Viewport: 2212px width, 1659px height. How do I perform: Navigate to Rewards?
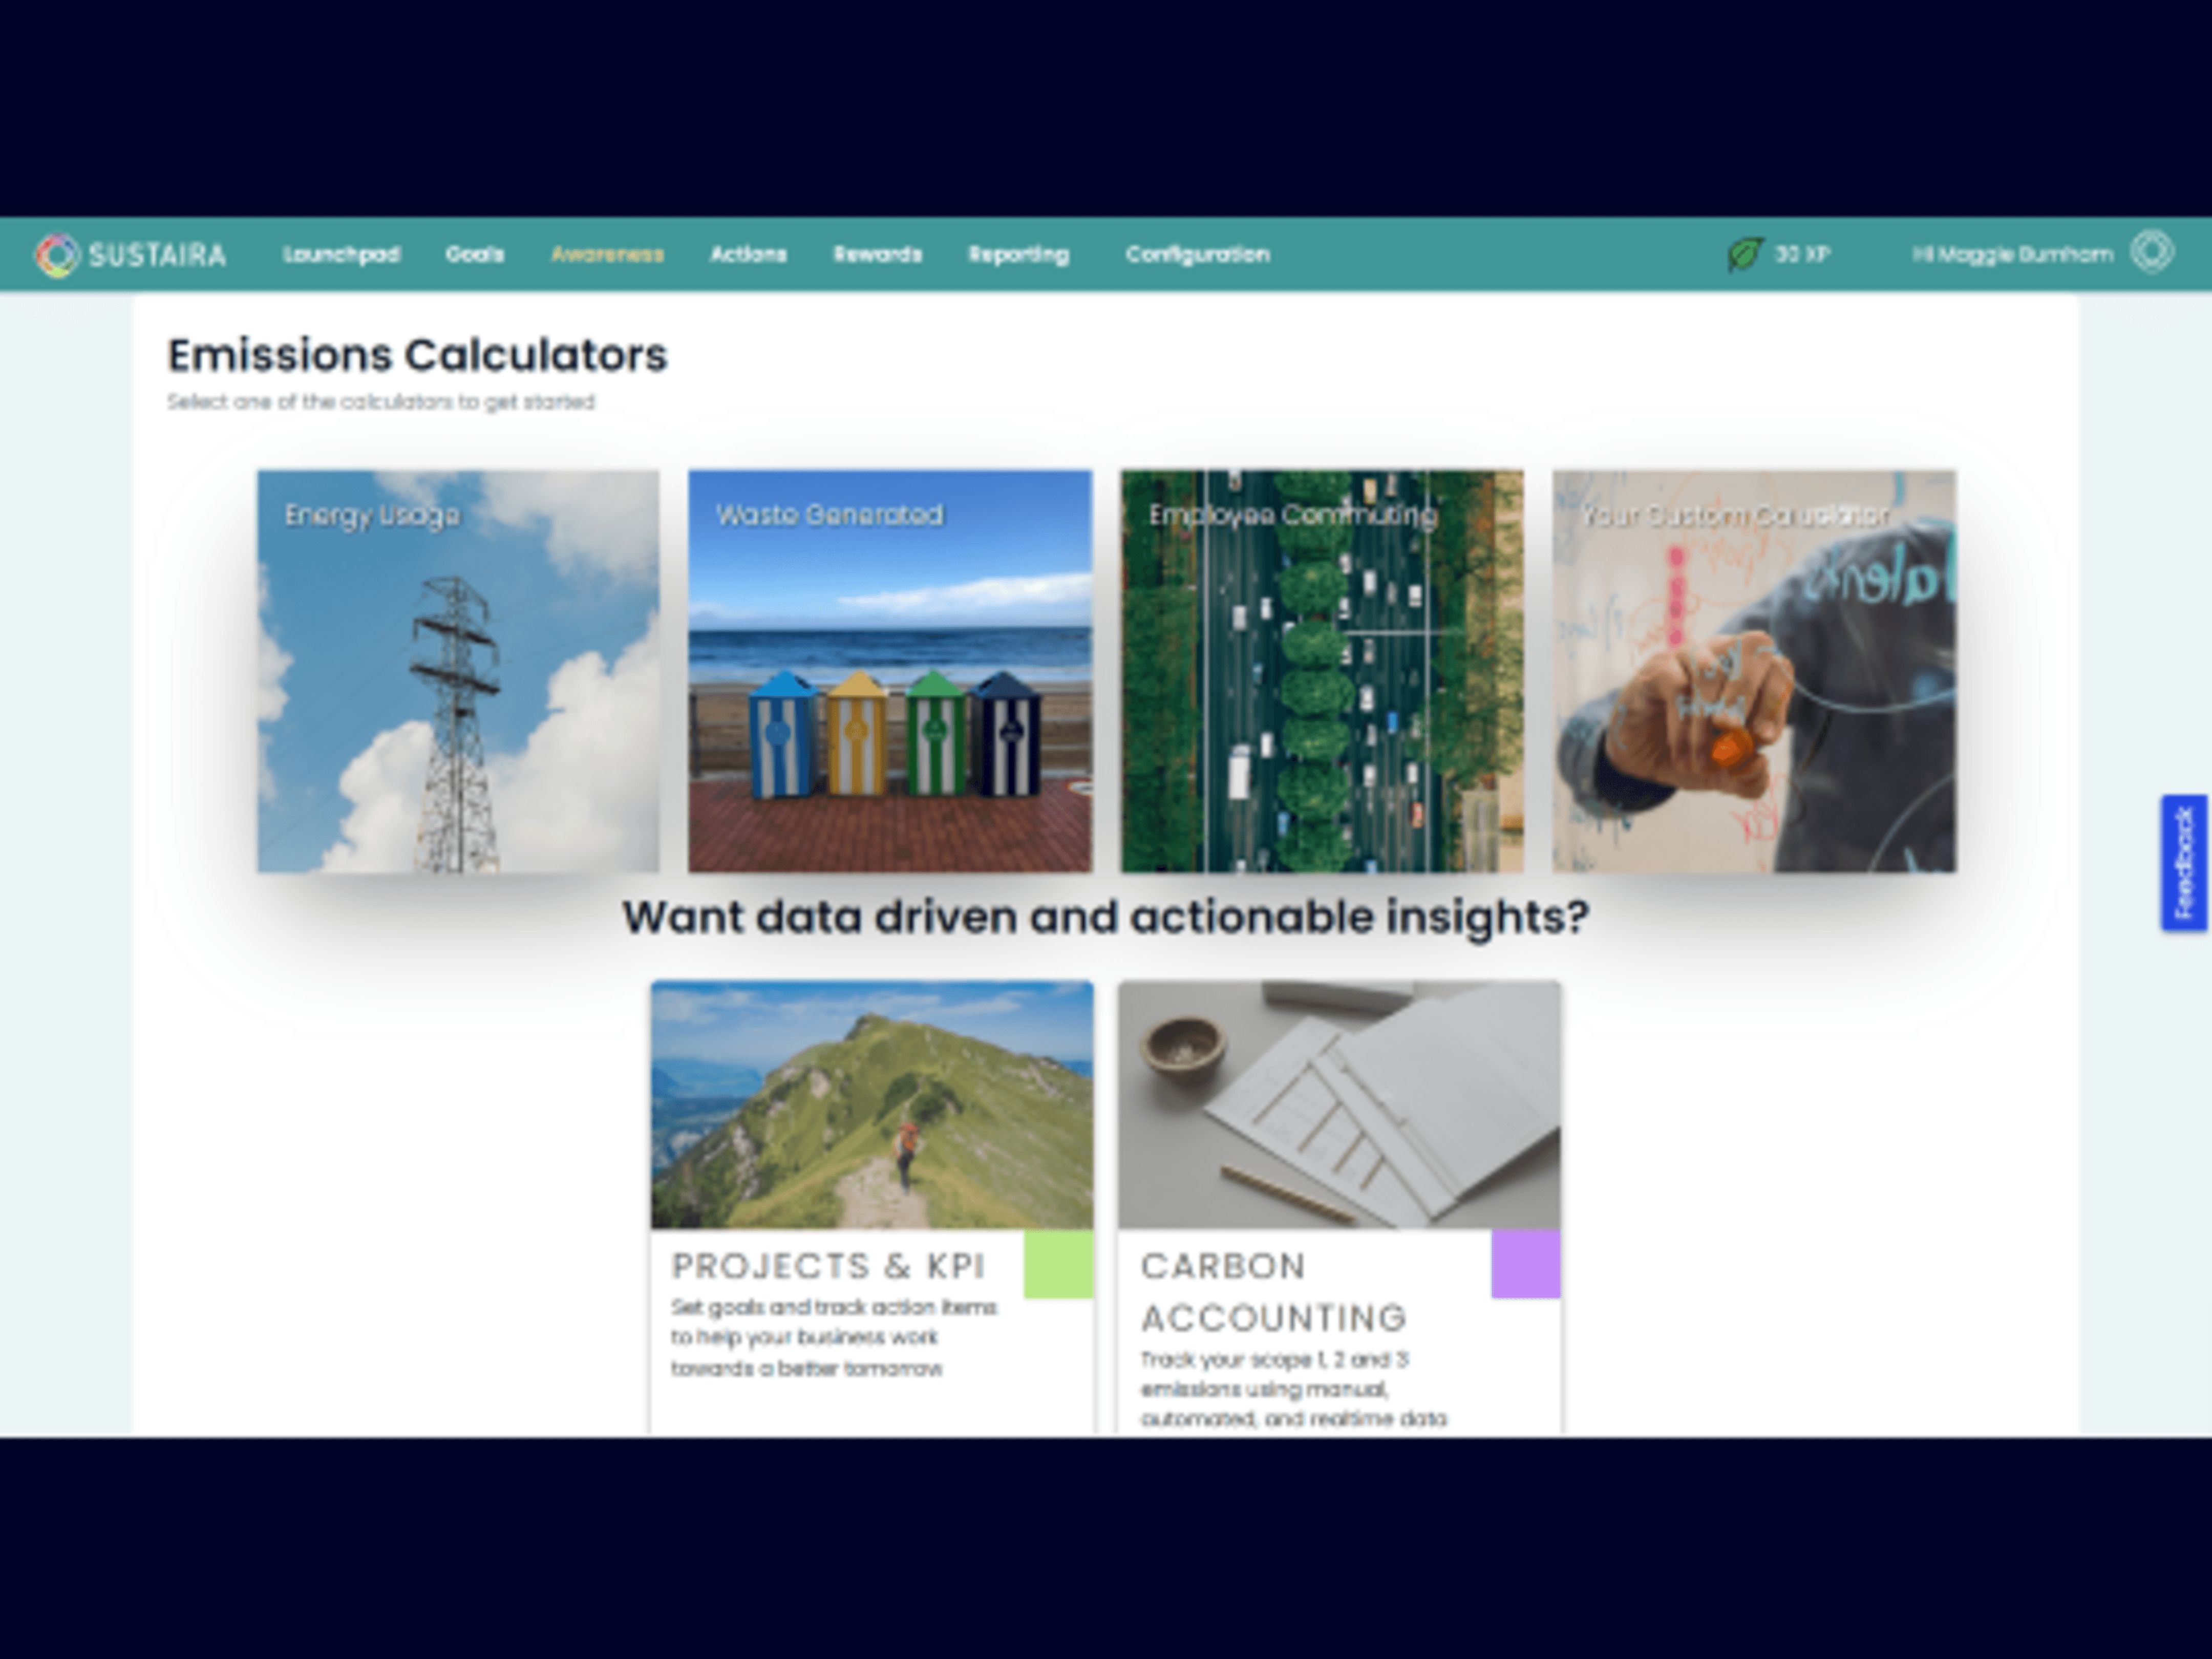coord(877,254)
